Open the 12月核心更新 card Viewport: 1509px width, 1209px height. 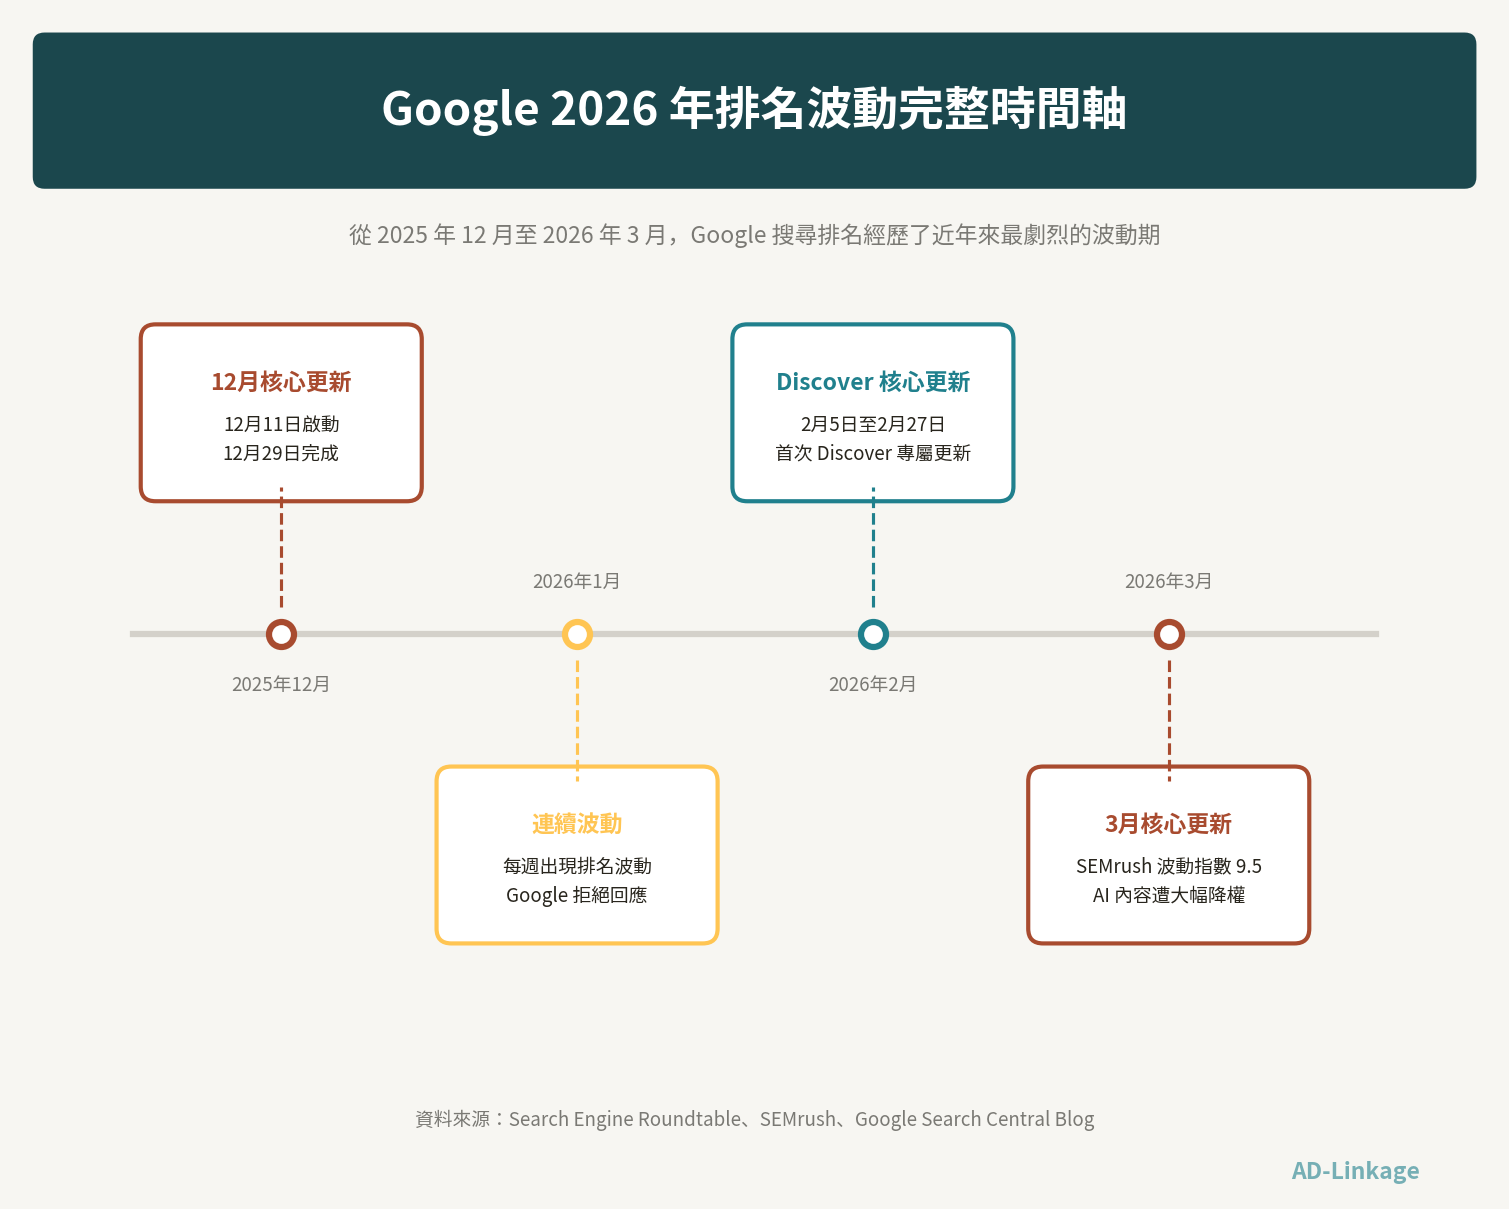[281, 411]
